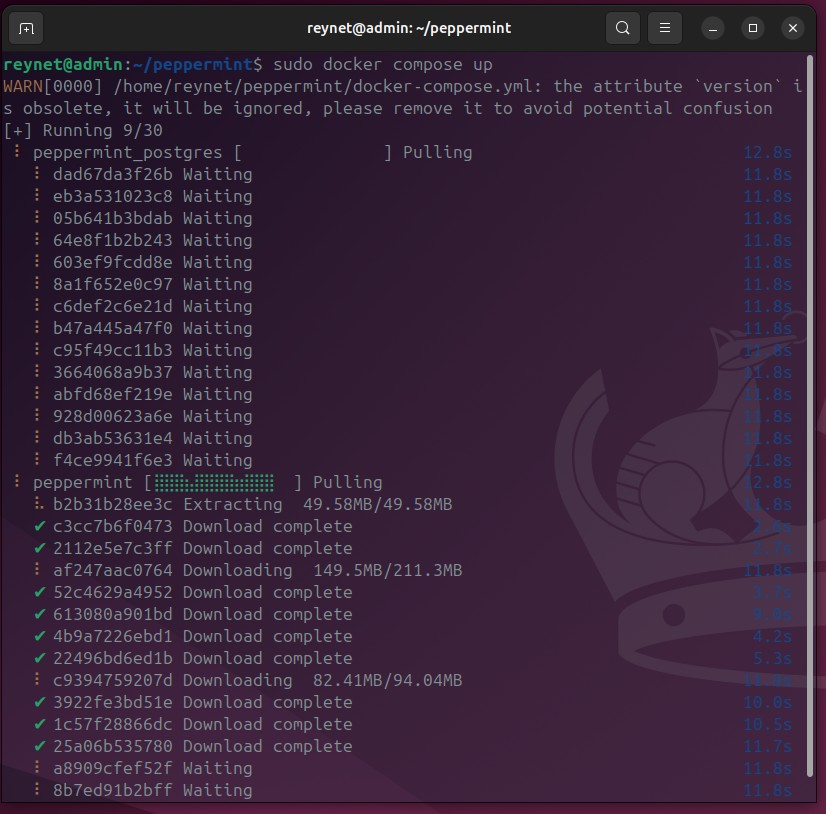Image resolution: width=826 pixels, height=814 pixels.
Task: Click layer hash 'db3ab53631e4'
Action: 113,438
